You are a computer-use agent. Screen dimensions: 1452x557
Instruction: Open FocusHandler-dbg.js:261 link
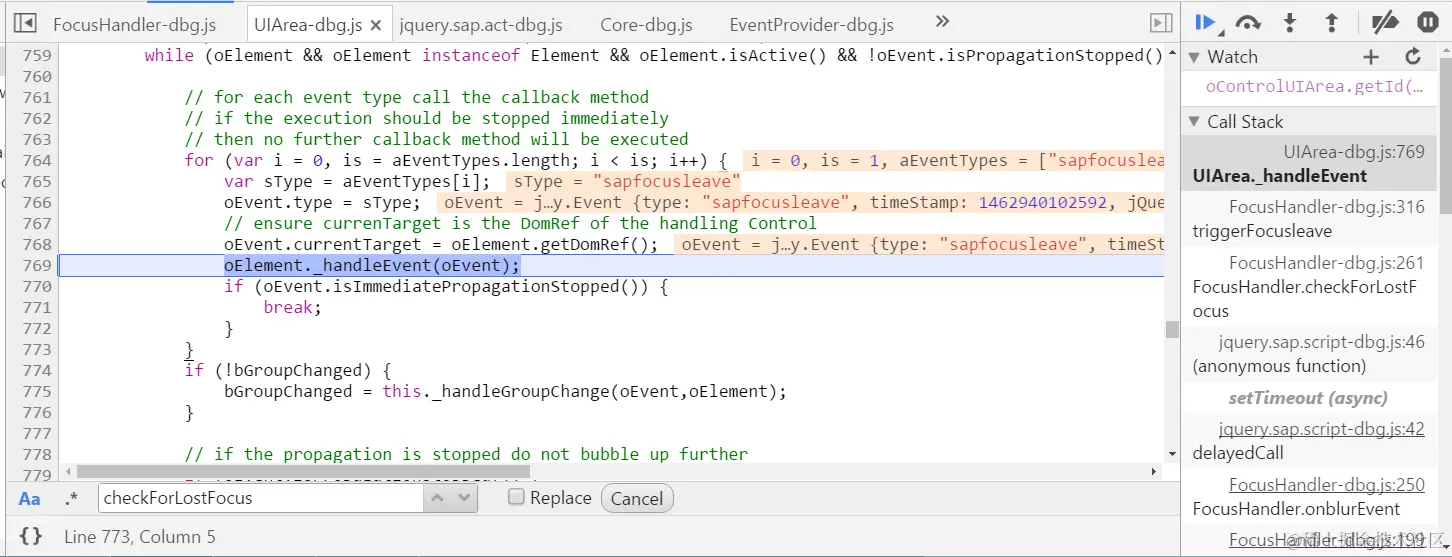[x=1327, y=262]
